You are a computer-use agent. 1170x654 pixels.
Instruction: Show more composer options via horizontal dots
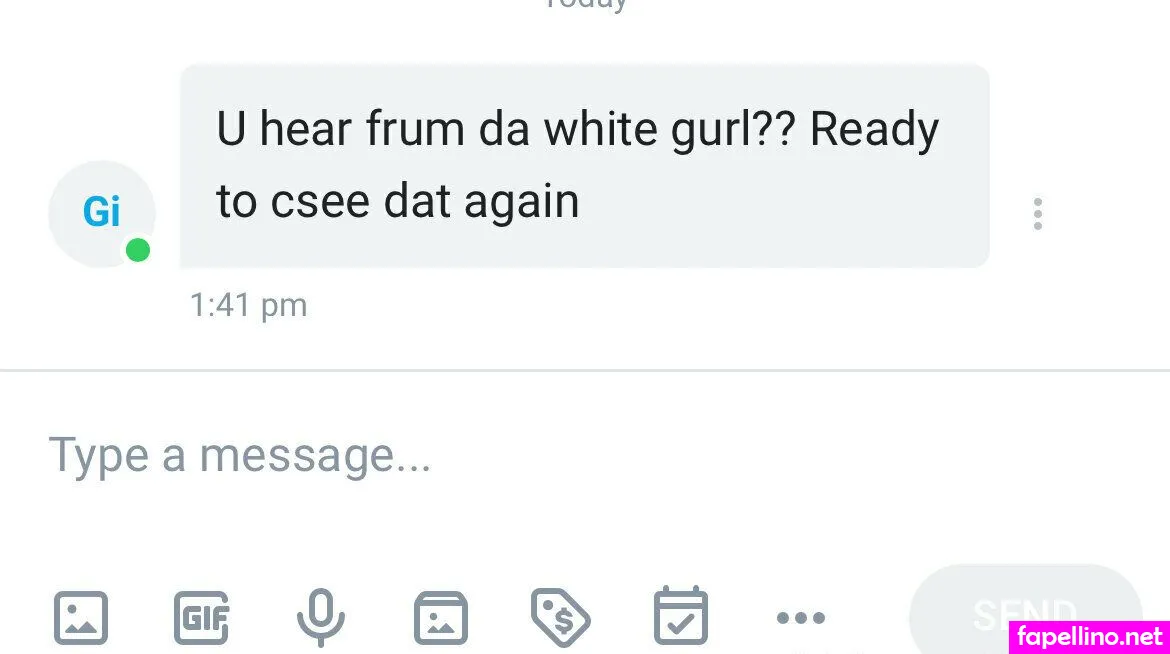(x=801, y=617)
